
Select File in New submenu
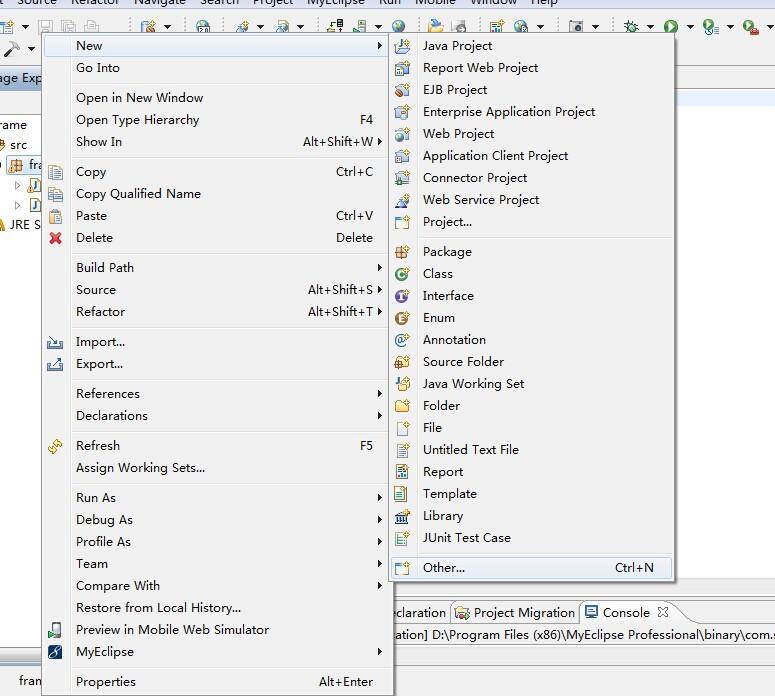tap(531, 428)
